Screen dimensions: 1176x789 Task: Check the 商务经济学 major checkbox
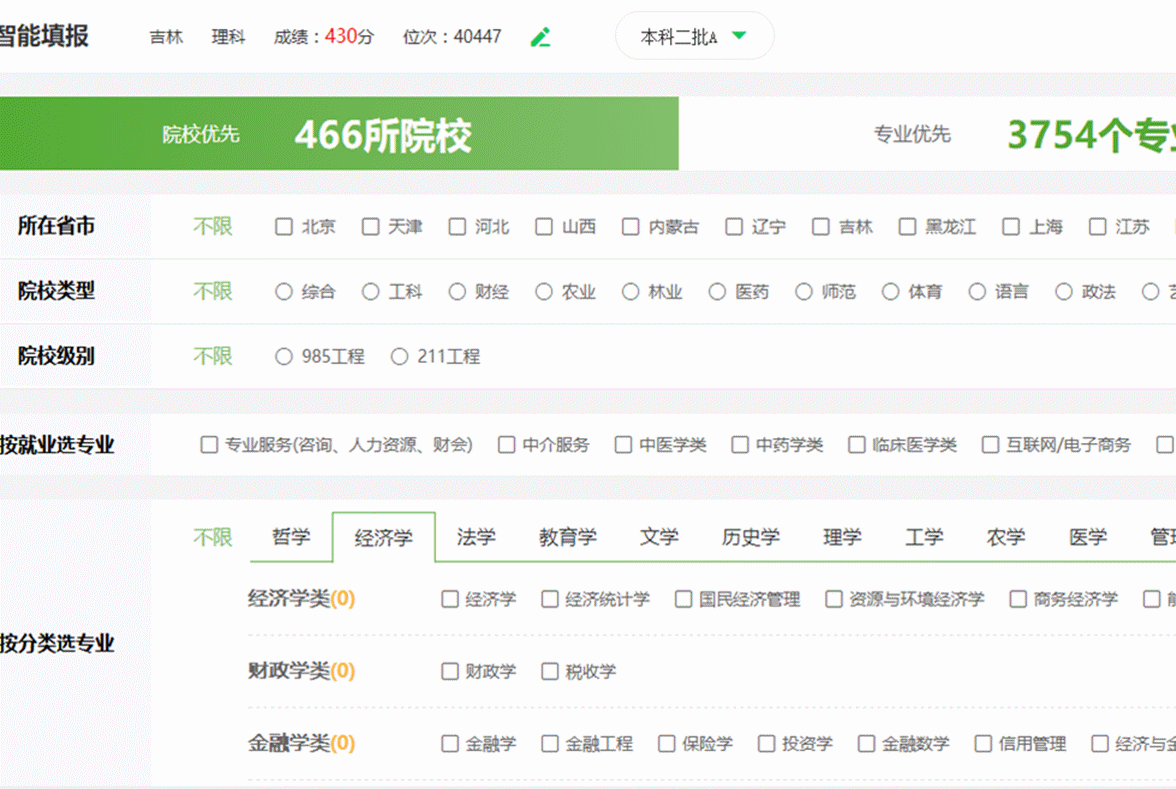click(1018, 599)
